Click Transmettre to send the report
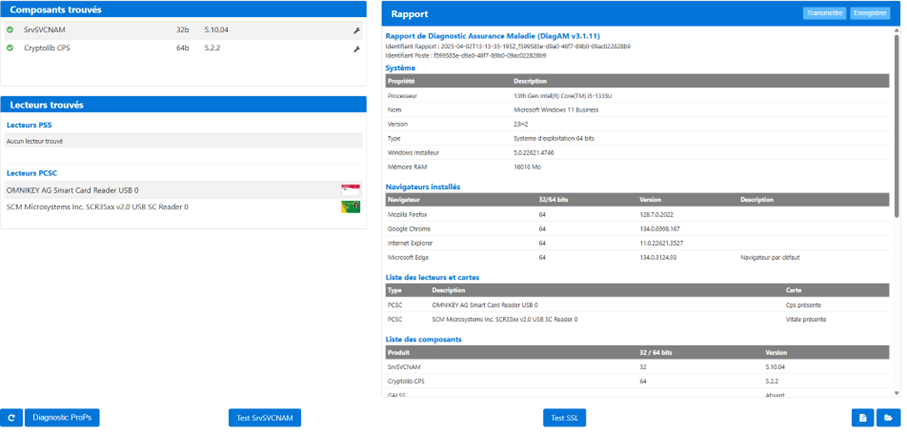Screen dimensions: 907x432 824,13
